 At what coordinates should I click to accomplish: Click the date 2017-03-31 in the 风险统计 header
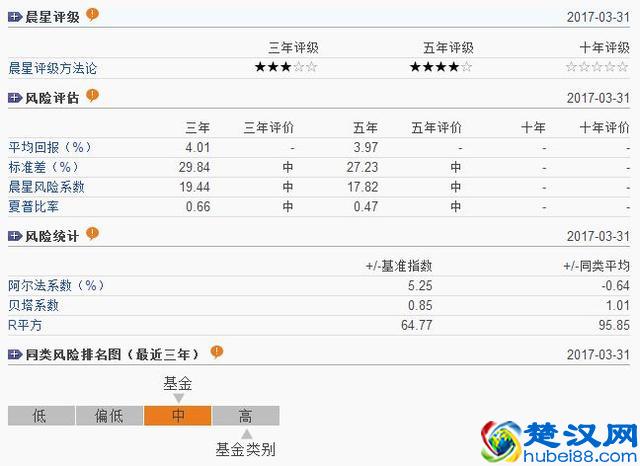[x=598, y=236]
